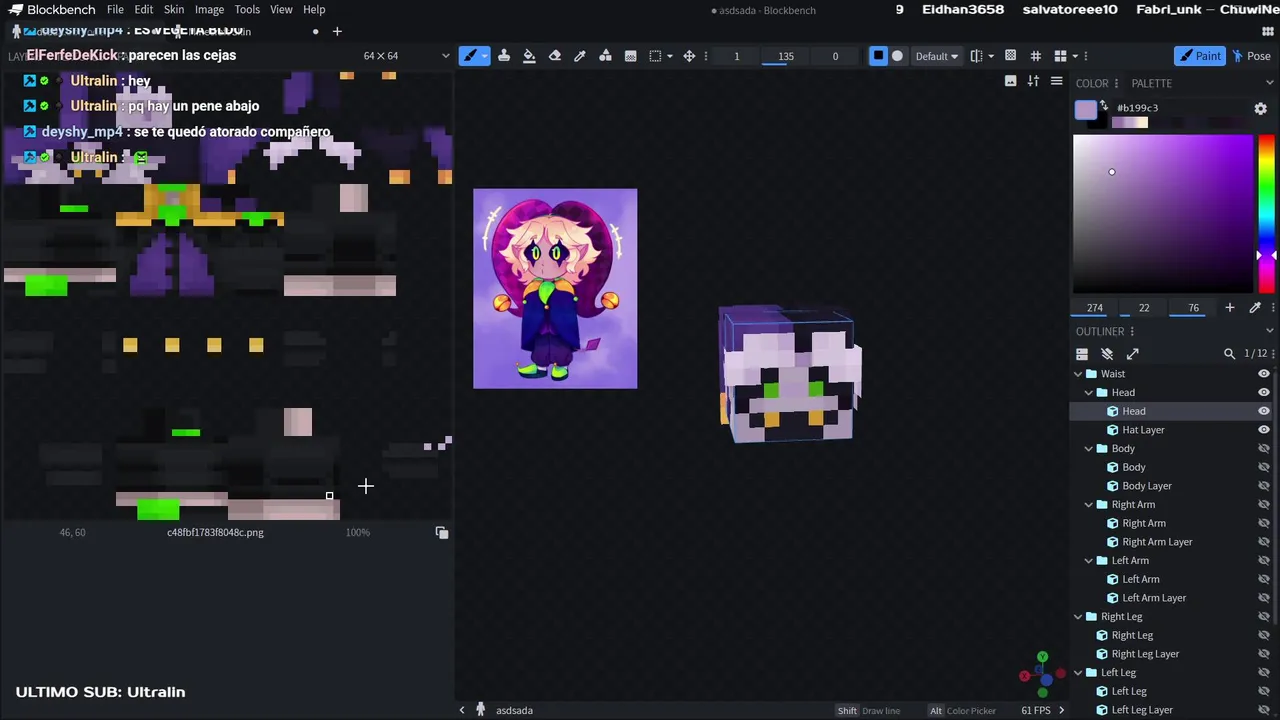The width and height of the screenshot is (1280, 720).
Task: Click the outliner toggle options icon
Action: [x=1082, y=354]
